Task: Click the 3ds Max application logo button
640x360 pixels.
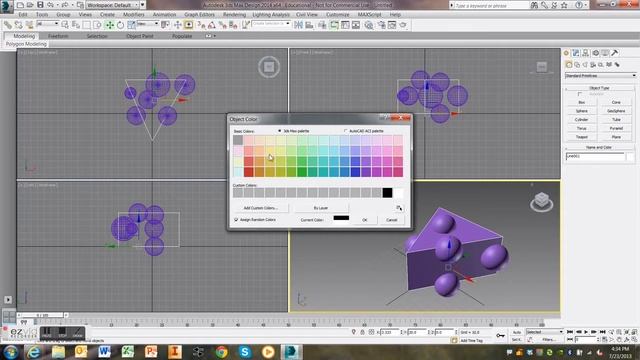Action: [6, 7]
